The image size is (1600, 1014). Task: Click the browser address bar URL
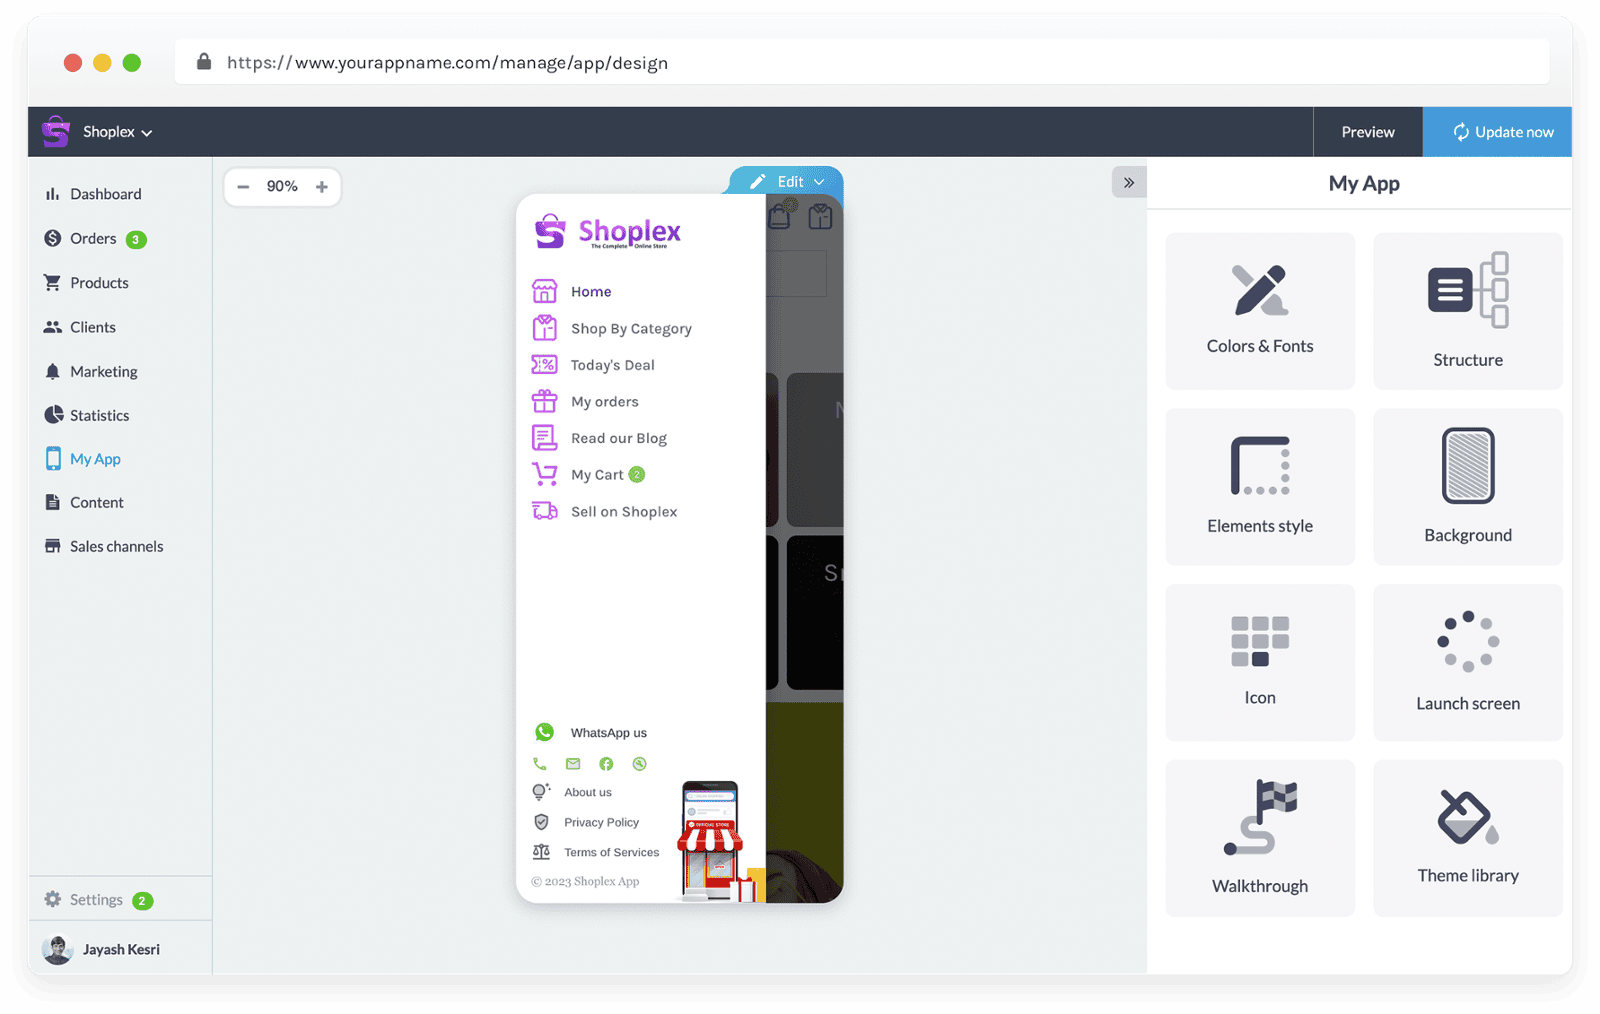(x=447, y=62)
